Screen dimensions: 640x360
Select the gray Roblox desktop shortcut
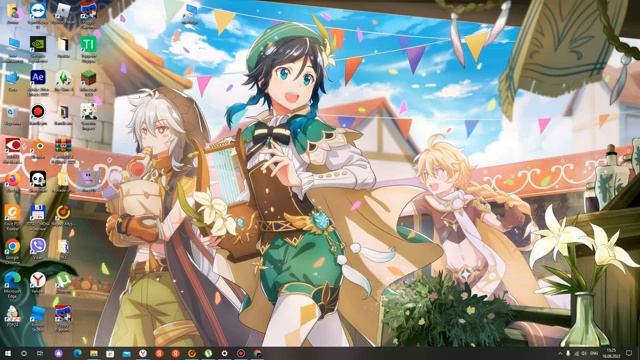pyautogui.click(x=63, y=11)
